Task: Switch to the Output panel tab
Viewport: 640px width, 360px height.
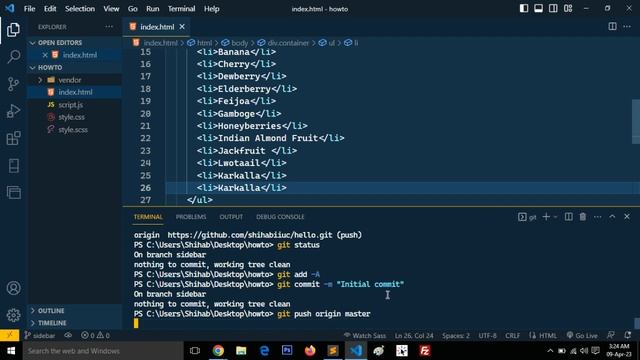Action: [231, 217]
